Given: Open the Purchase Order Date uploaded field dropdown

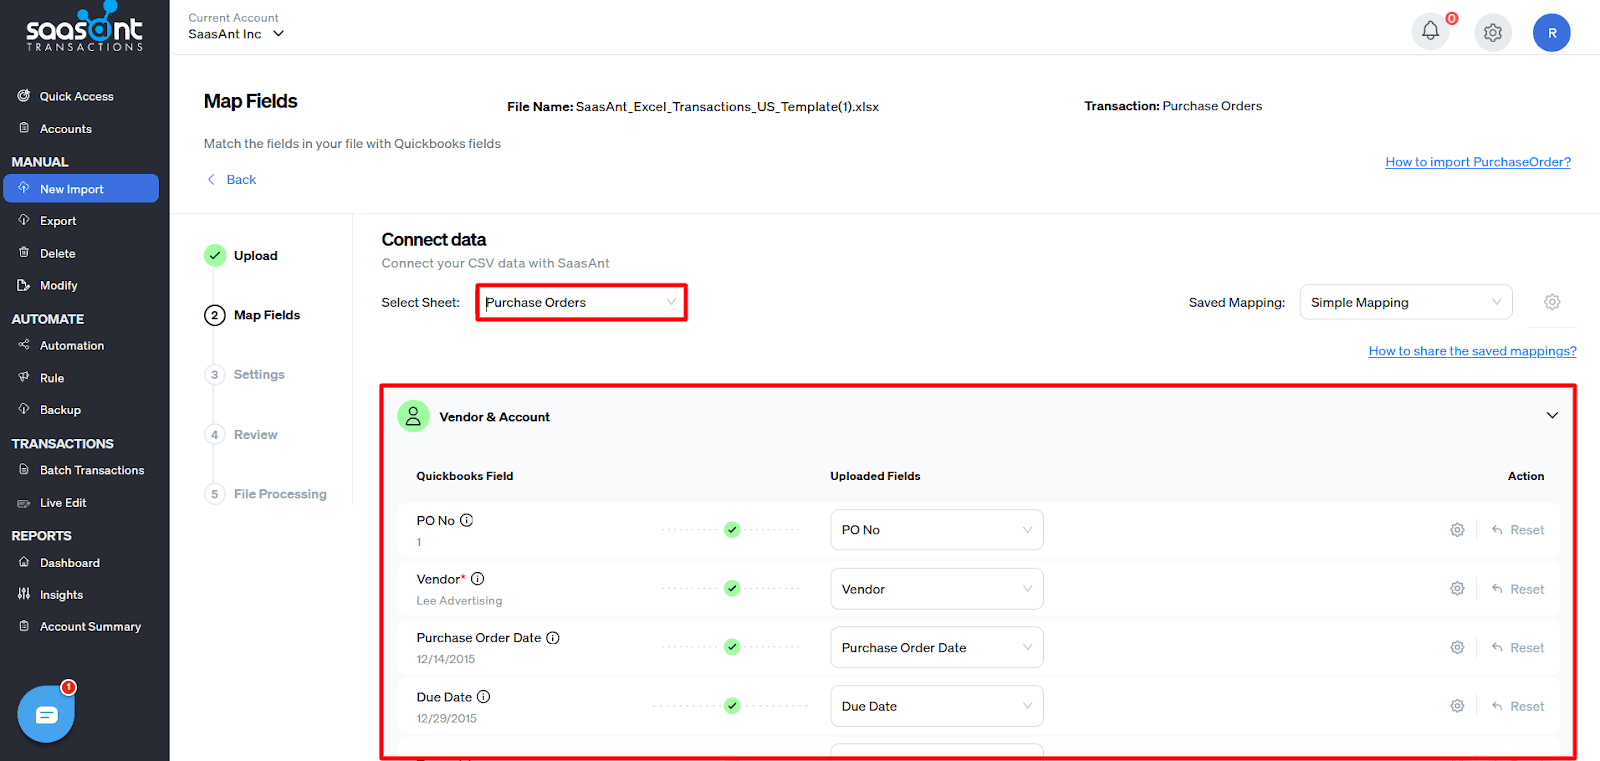Looking at the screenshot, I should (937, 647).
